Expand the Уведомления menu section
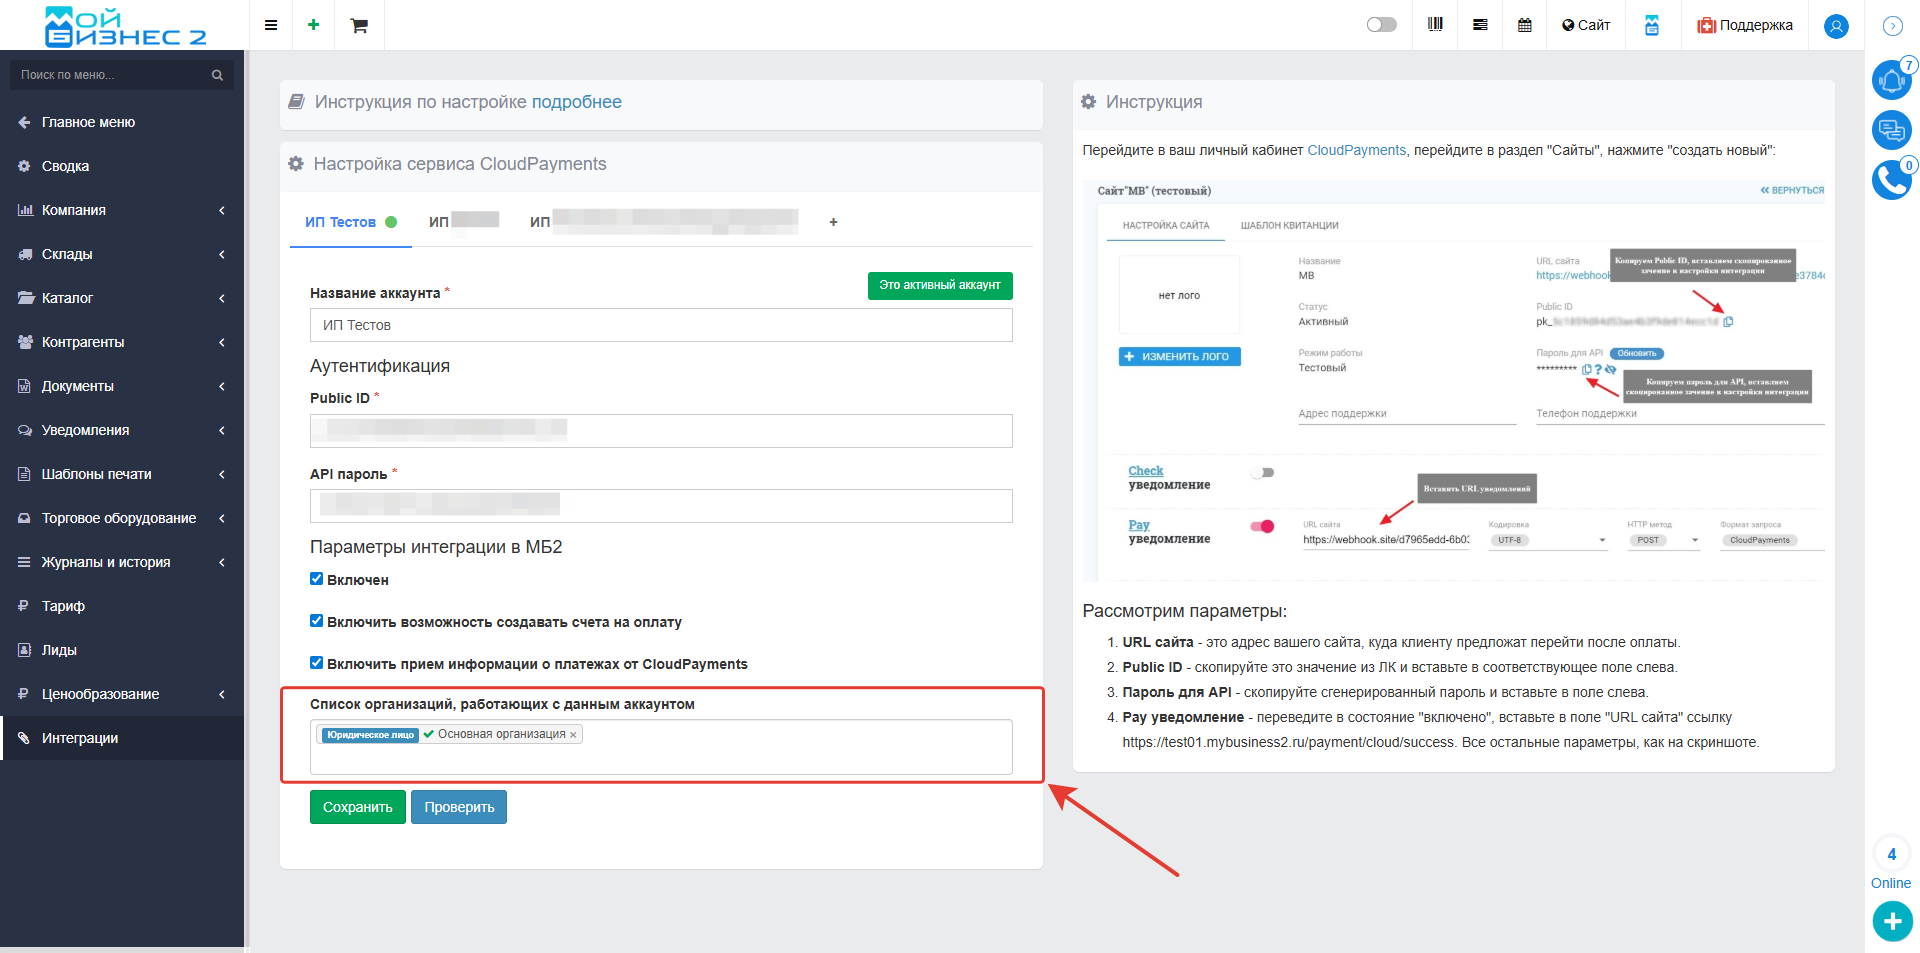Viewport: 1920px width, 953px height. (x=122, y=430)
